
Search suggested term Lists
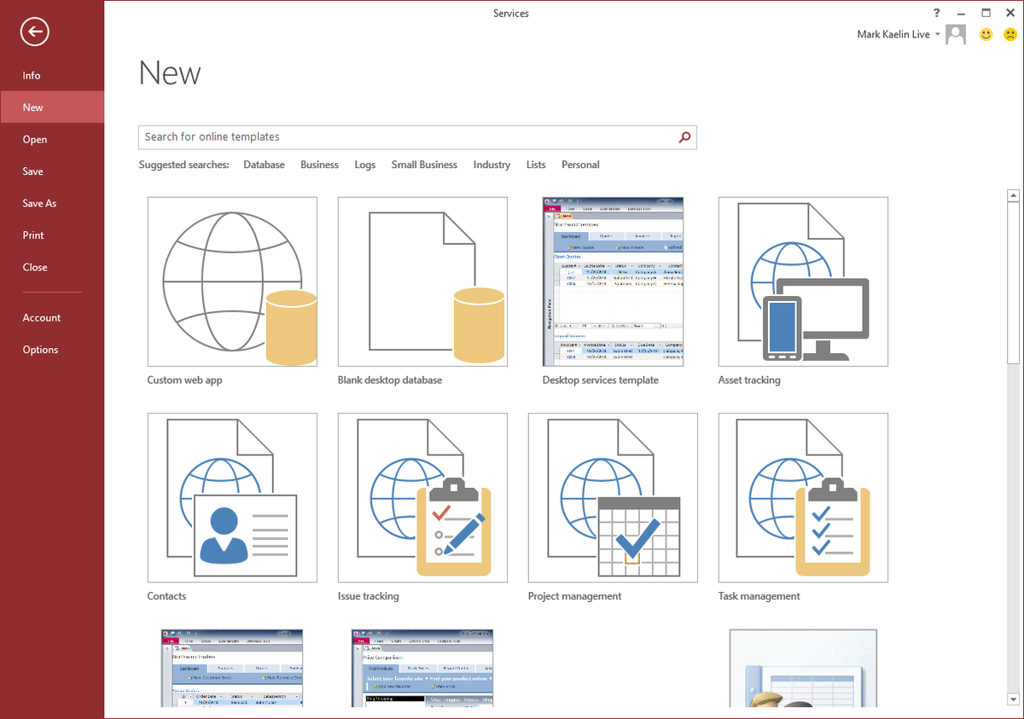(536, 165)
